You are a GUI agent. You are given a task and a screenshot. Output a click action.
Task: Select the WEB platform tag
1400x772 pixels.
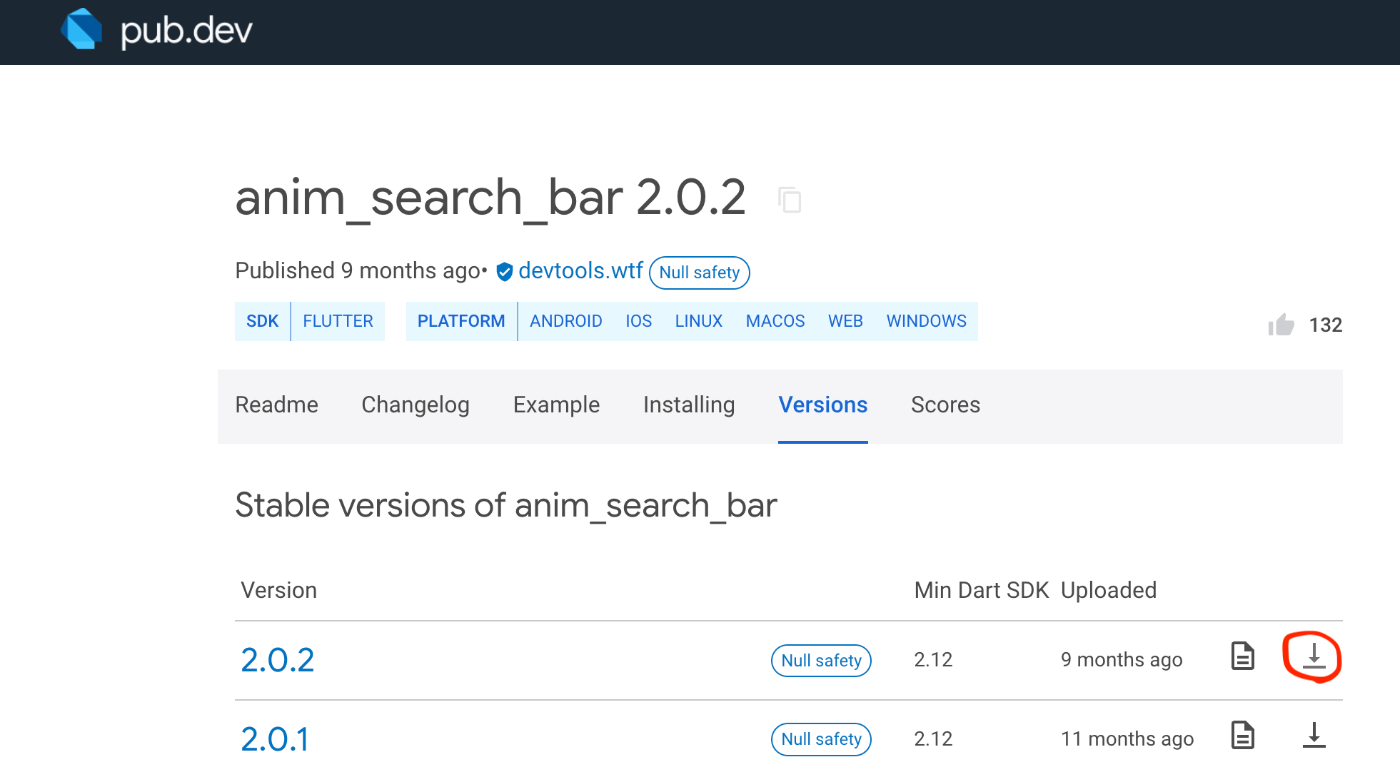845,321
